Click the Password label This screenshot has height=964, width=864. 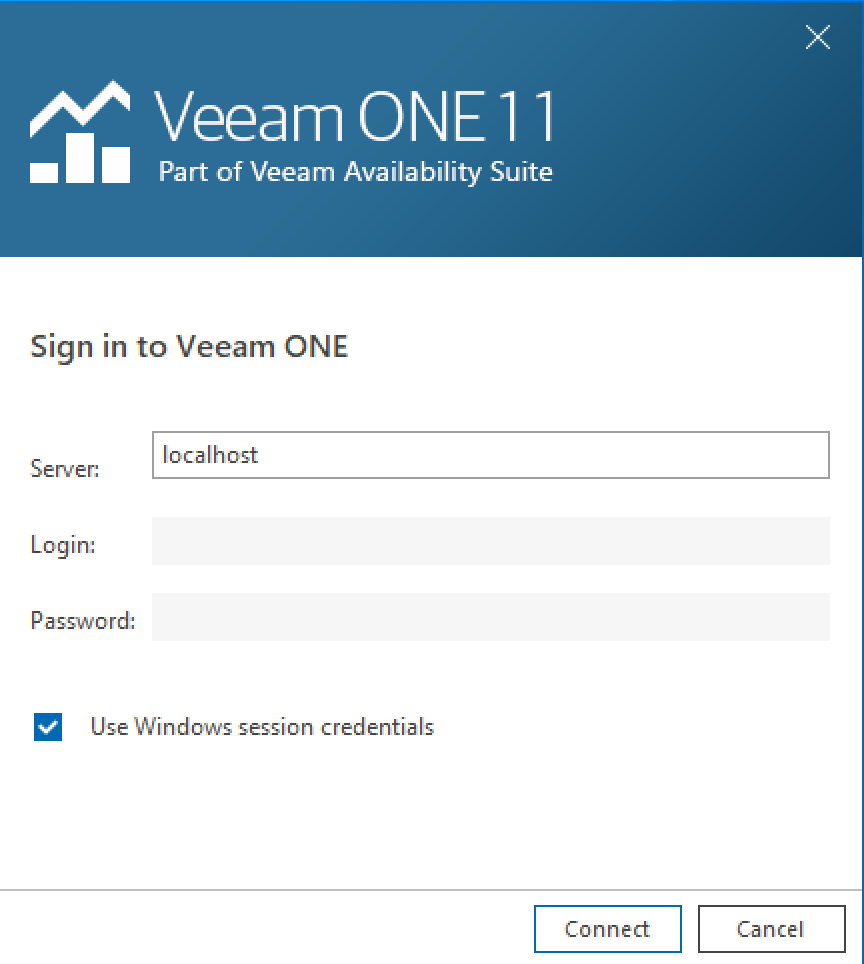point(82,621)
